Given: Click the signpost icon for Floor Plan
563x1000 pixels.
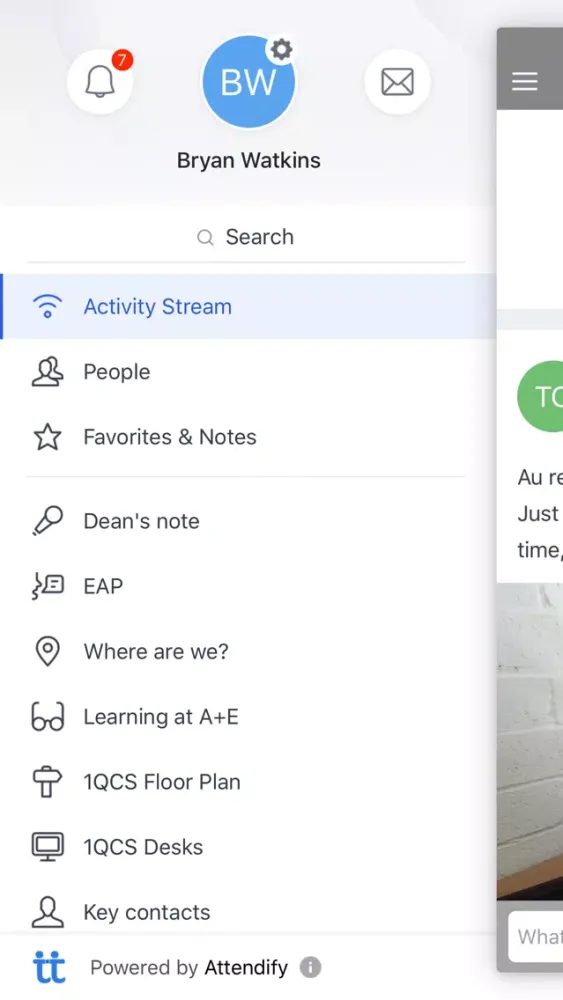Looking at the screenshot, I should [x=47, y=782].
